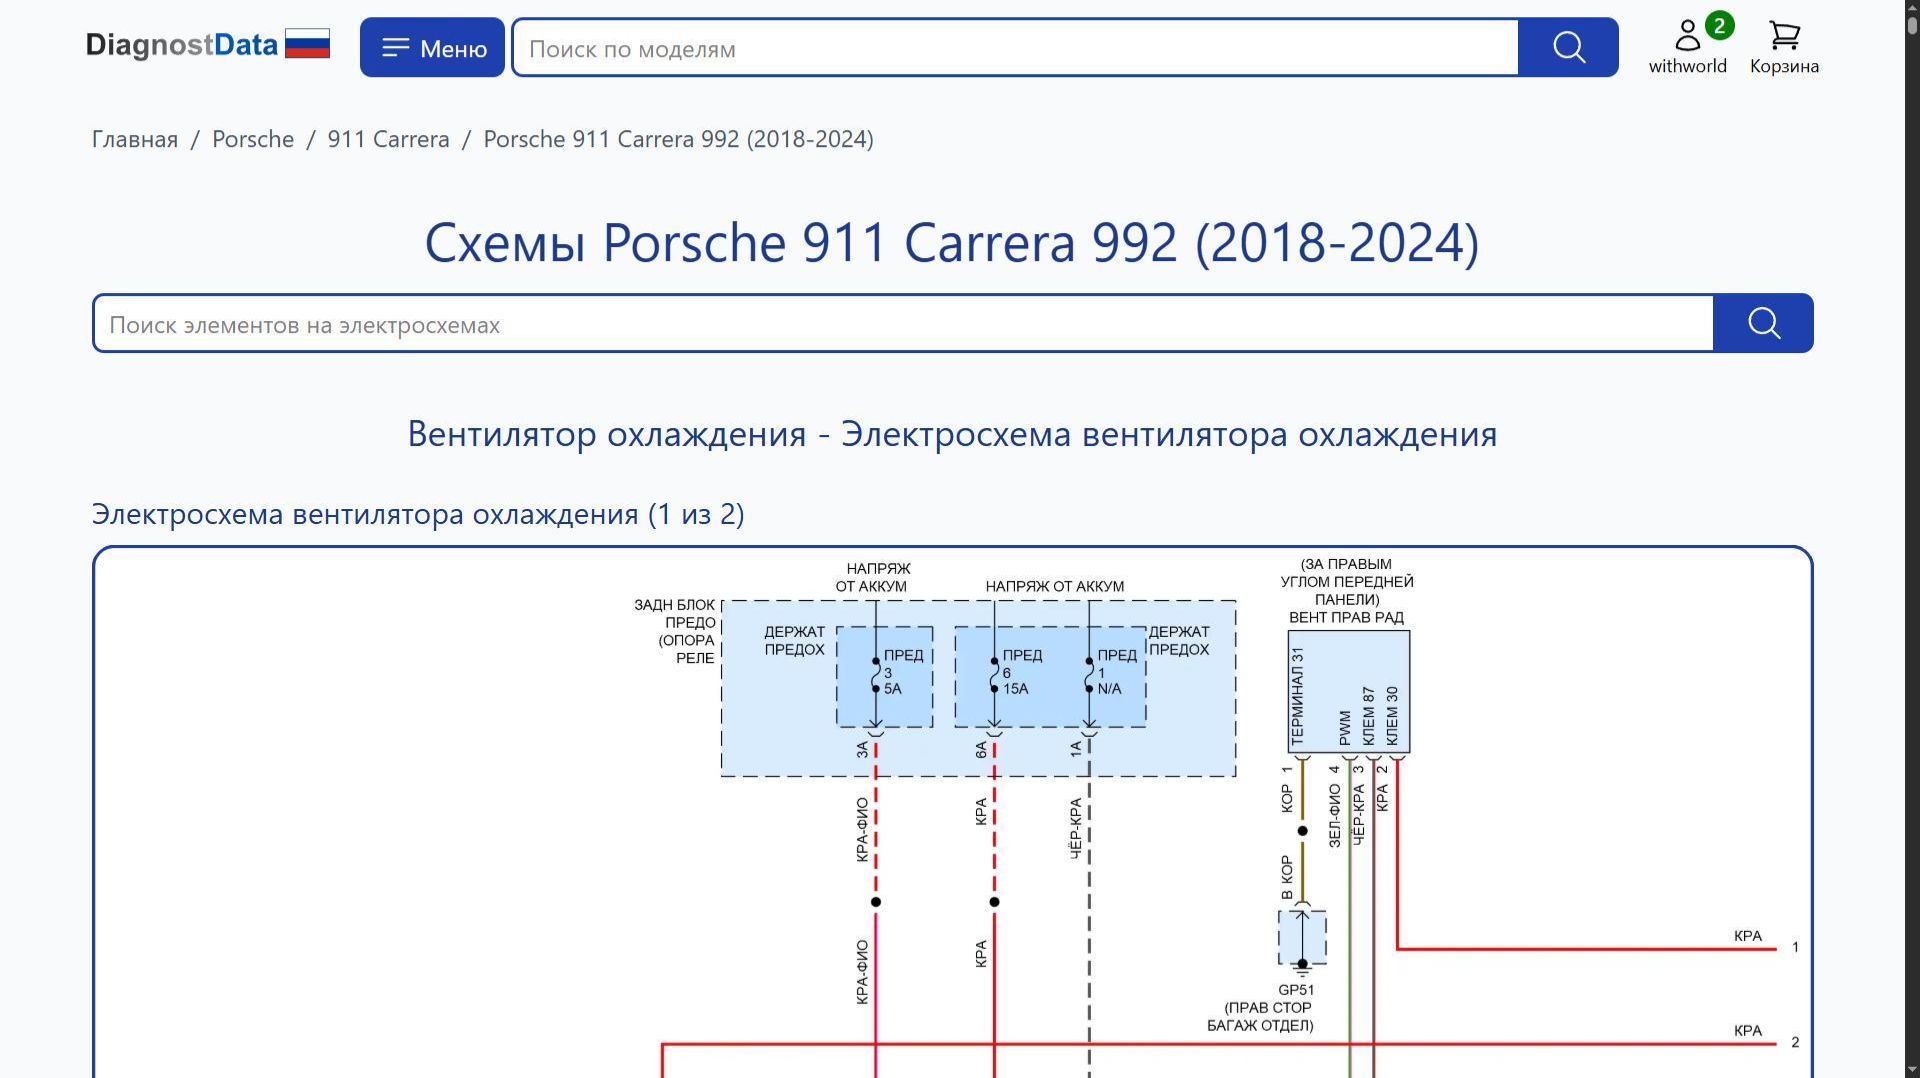Go to the Главная breadcrumb link
1920x1078 pixels.
(x=135, y=139)
